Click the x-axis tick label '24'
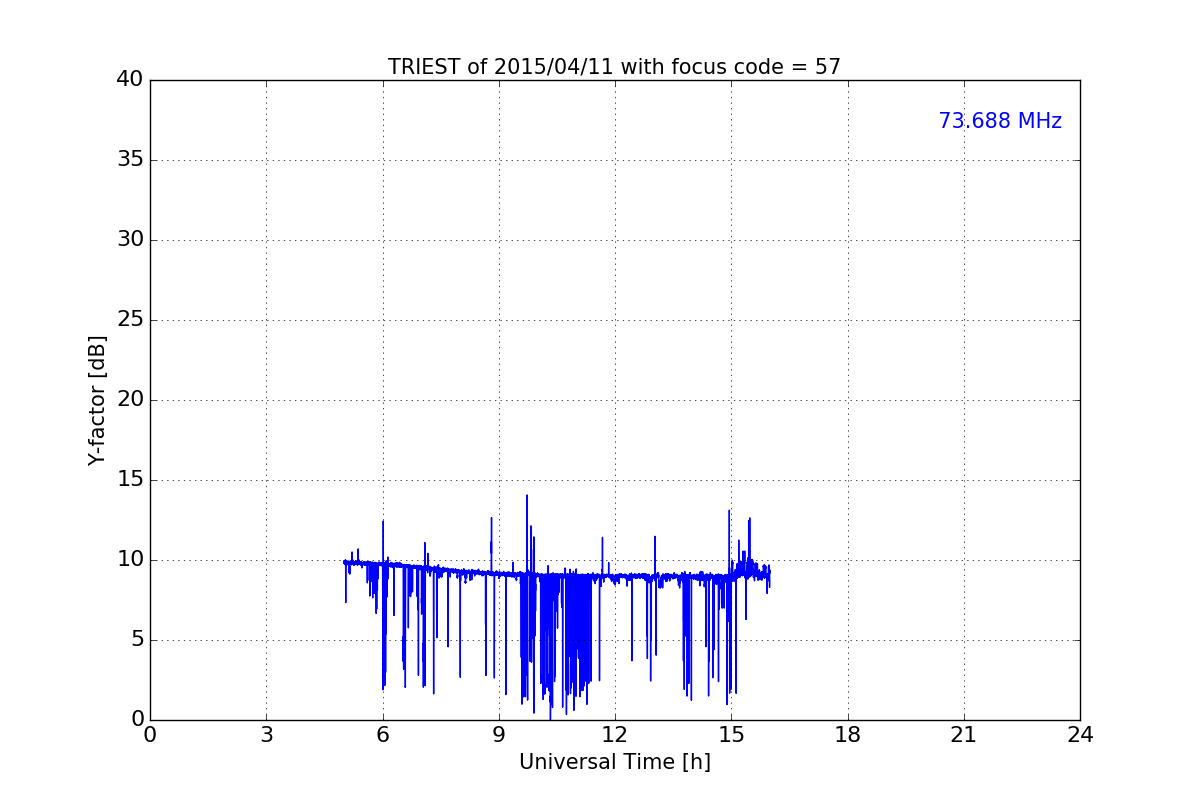The height and width of the screenshot is (800, 1200). click(1080, 735)
